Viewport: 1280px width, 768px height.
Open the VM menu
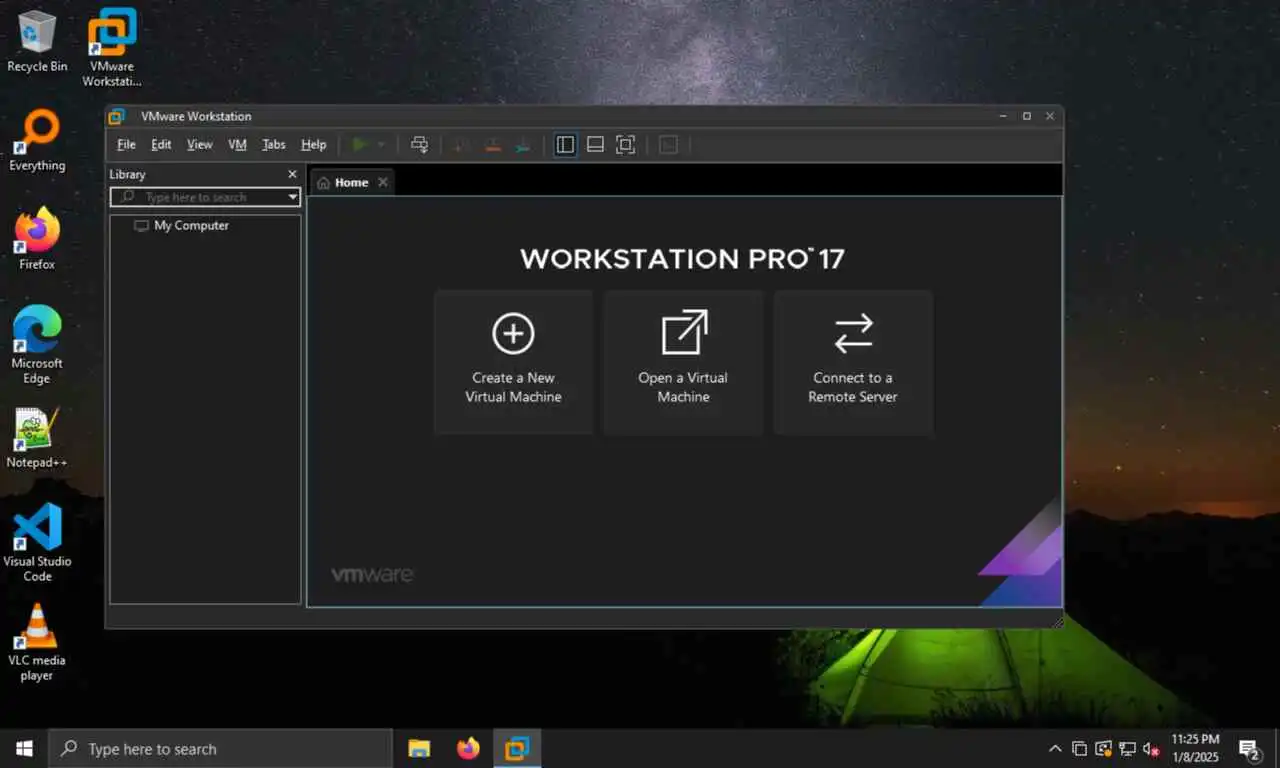click(237, 145)
